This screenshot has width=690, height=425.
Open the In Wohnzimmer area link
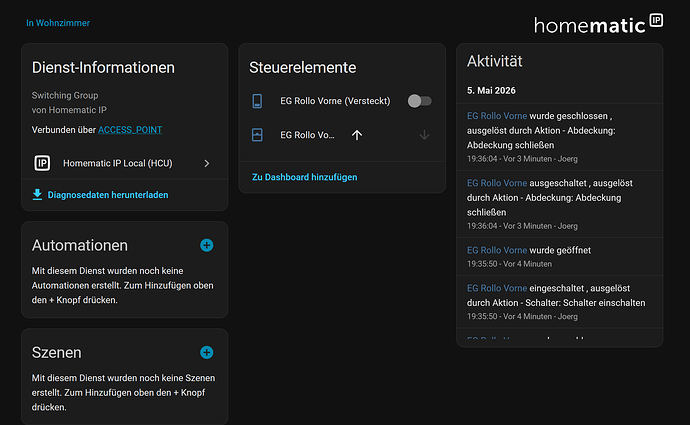click(x=58, y=23)
